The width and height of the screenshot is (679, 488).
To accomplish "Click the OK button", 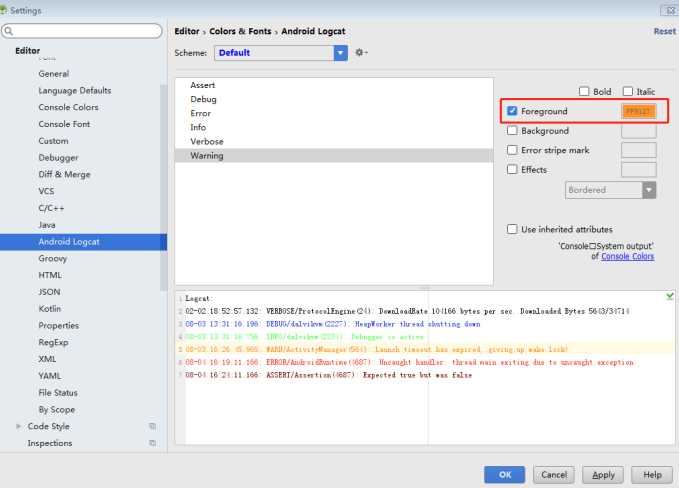I will coord(504,475).
